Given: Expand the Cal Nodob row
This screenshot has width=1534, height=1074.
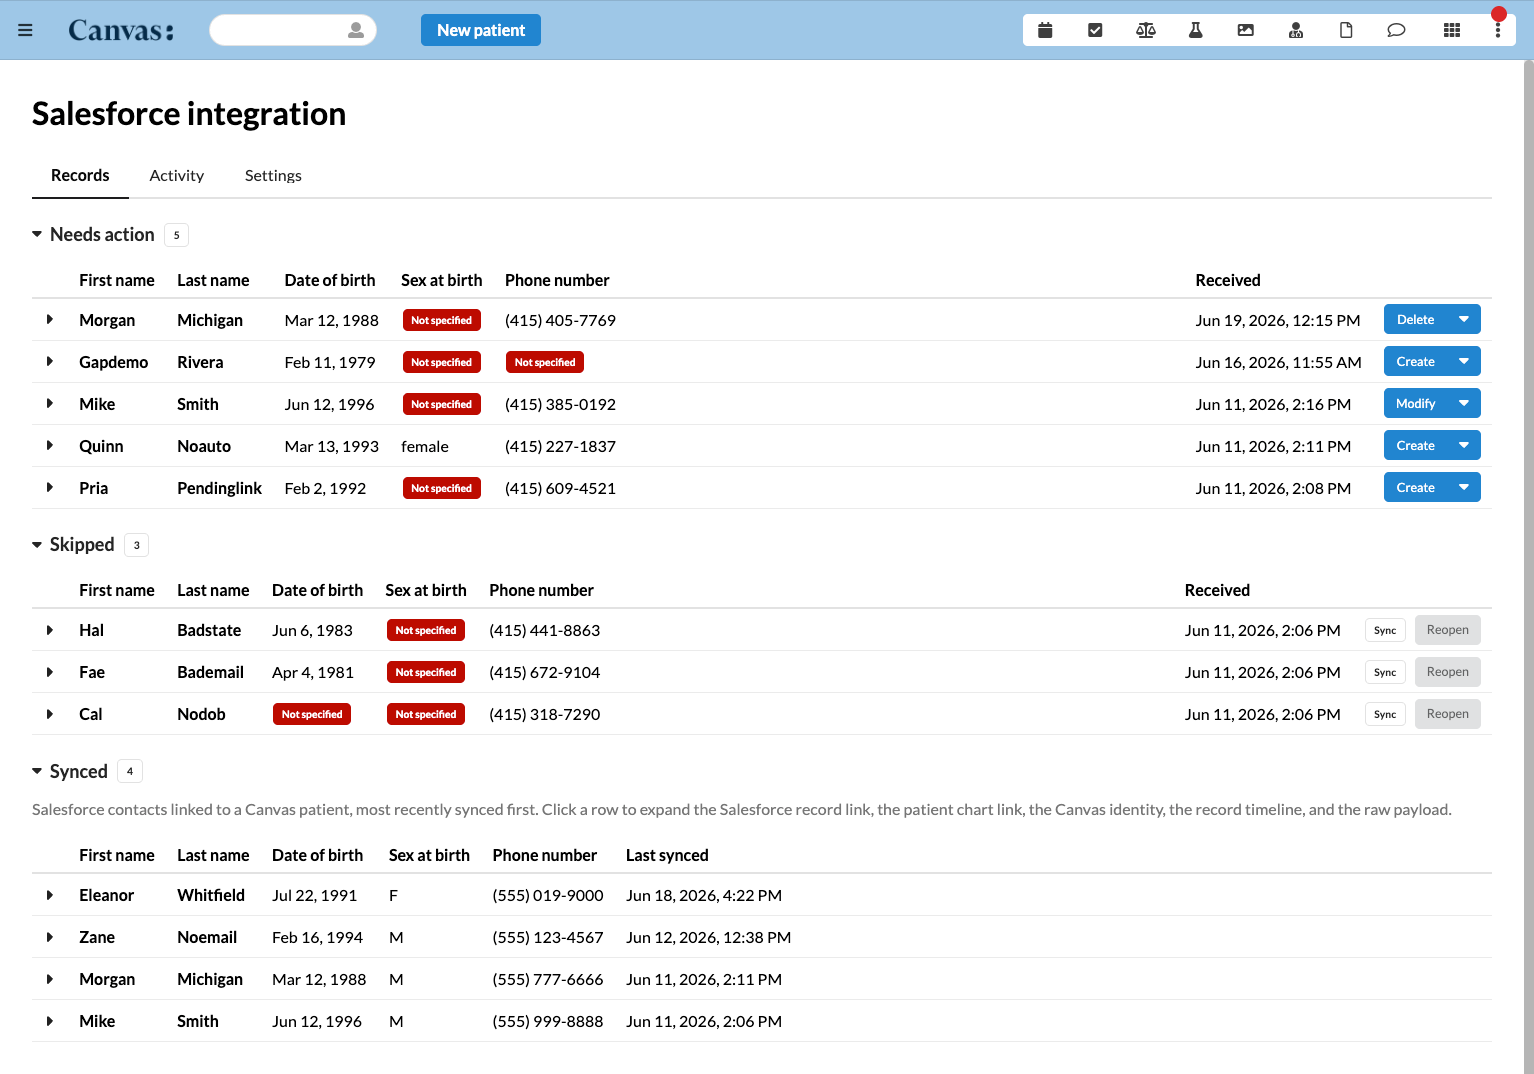Looking at the screenshot, I should coord(50,713).
